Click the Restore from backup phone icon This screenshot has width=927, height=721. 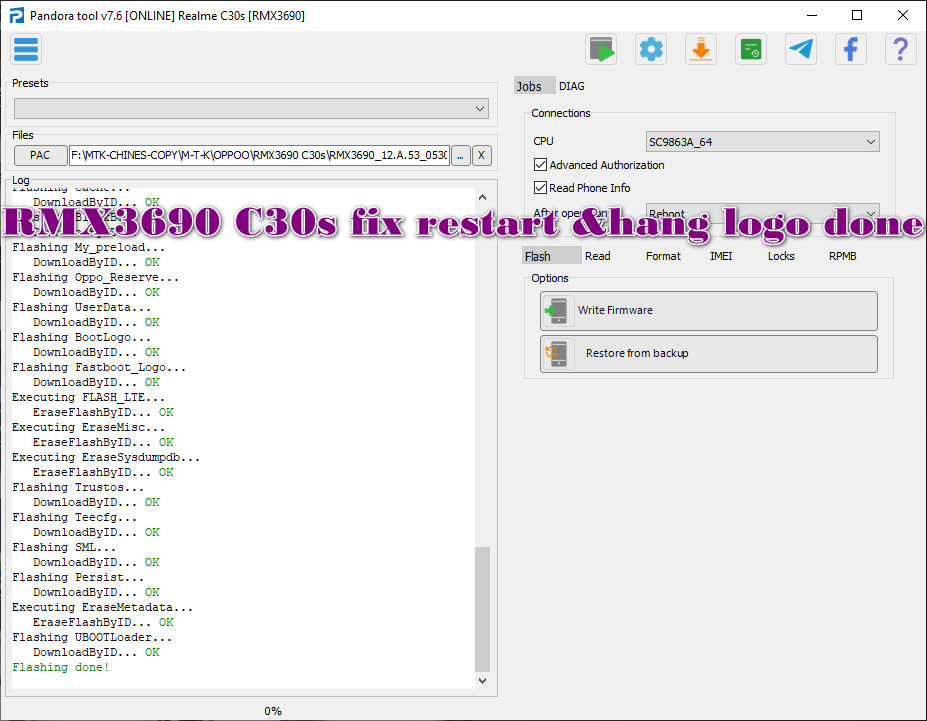557,353
